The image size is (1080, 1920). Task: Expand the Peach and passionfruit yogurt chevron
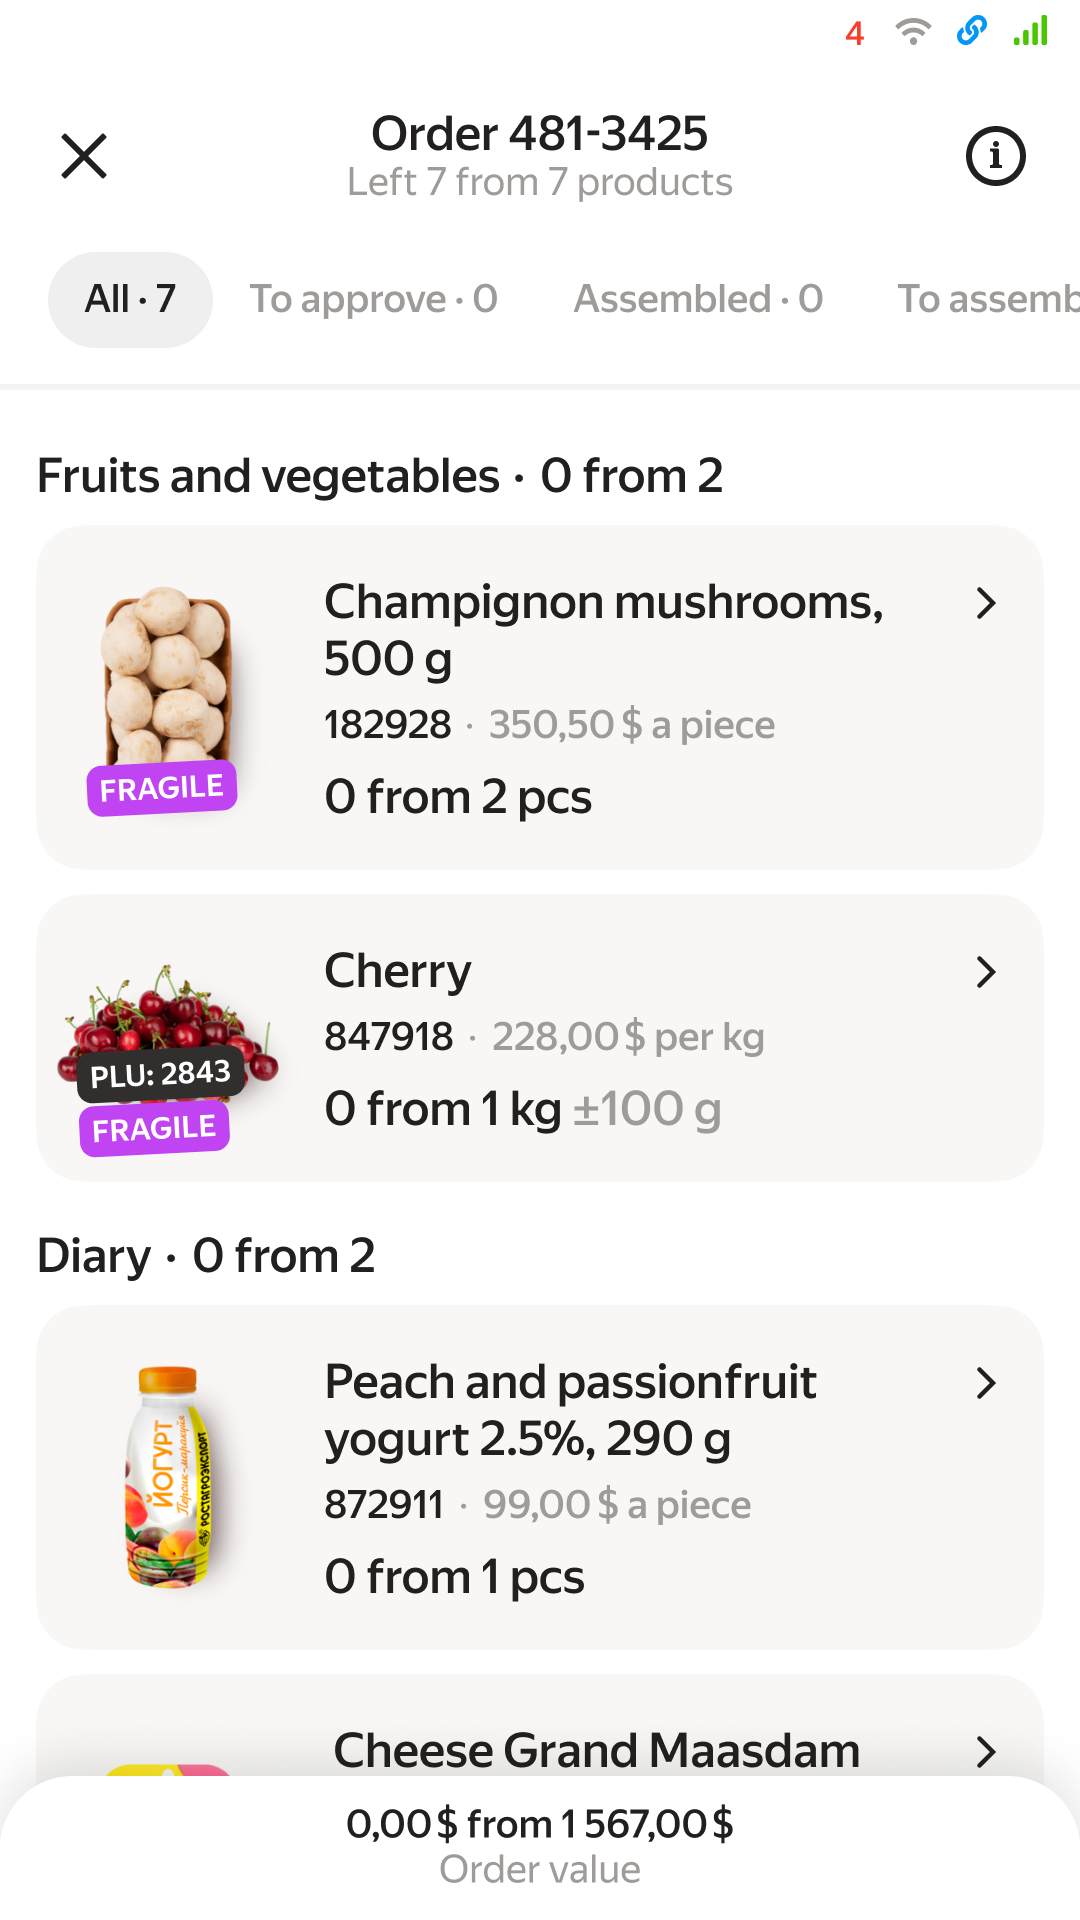pos(986,1383)
